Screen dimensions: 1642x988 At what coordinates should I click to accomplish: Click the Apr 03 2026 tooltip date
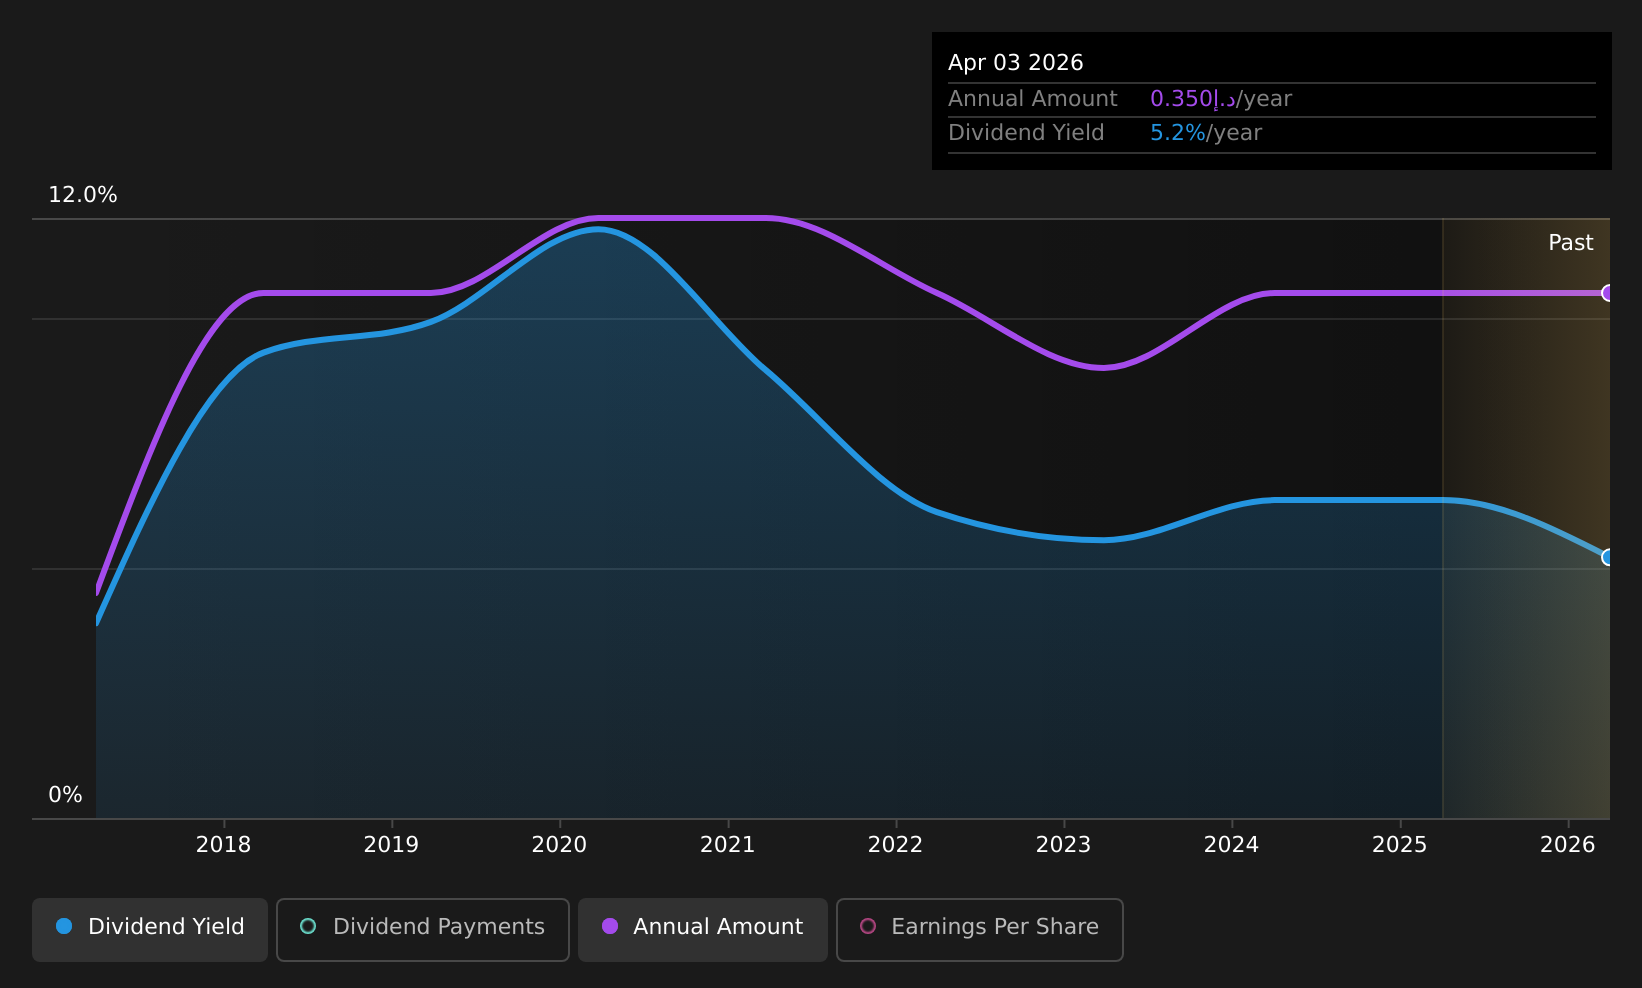click(1015, 63)
